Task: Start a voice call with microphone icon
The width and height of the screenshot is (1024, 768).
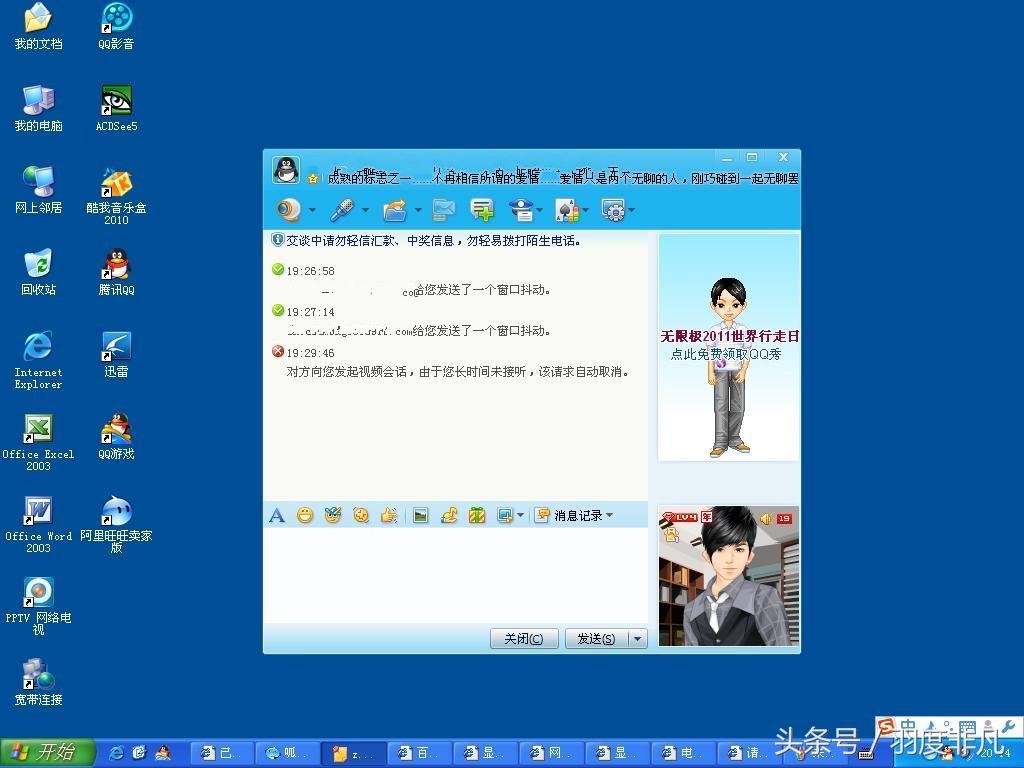Action: [x=342, y=210]
